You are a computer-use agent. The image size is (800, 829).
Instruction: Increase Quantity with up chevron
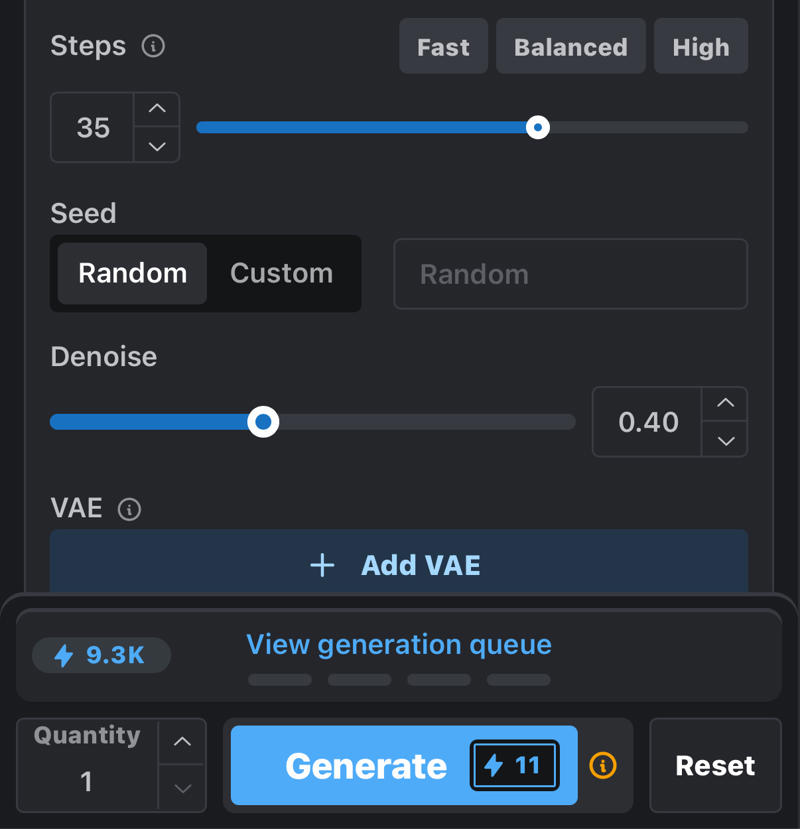click(x=182, y=741)
